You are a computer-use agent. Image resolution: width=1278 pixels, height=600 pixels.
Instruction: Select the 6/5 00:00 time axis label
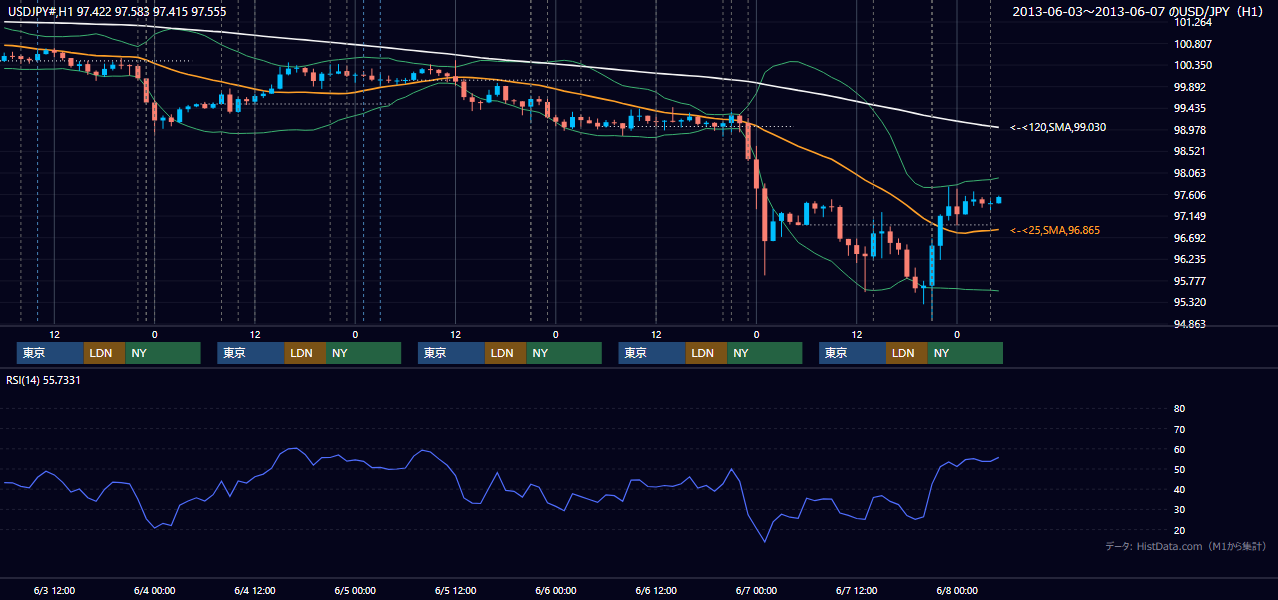tap(355, 590)
